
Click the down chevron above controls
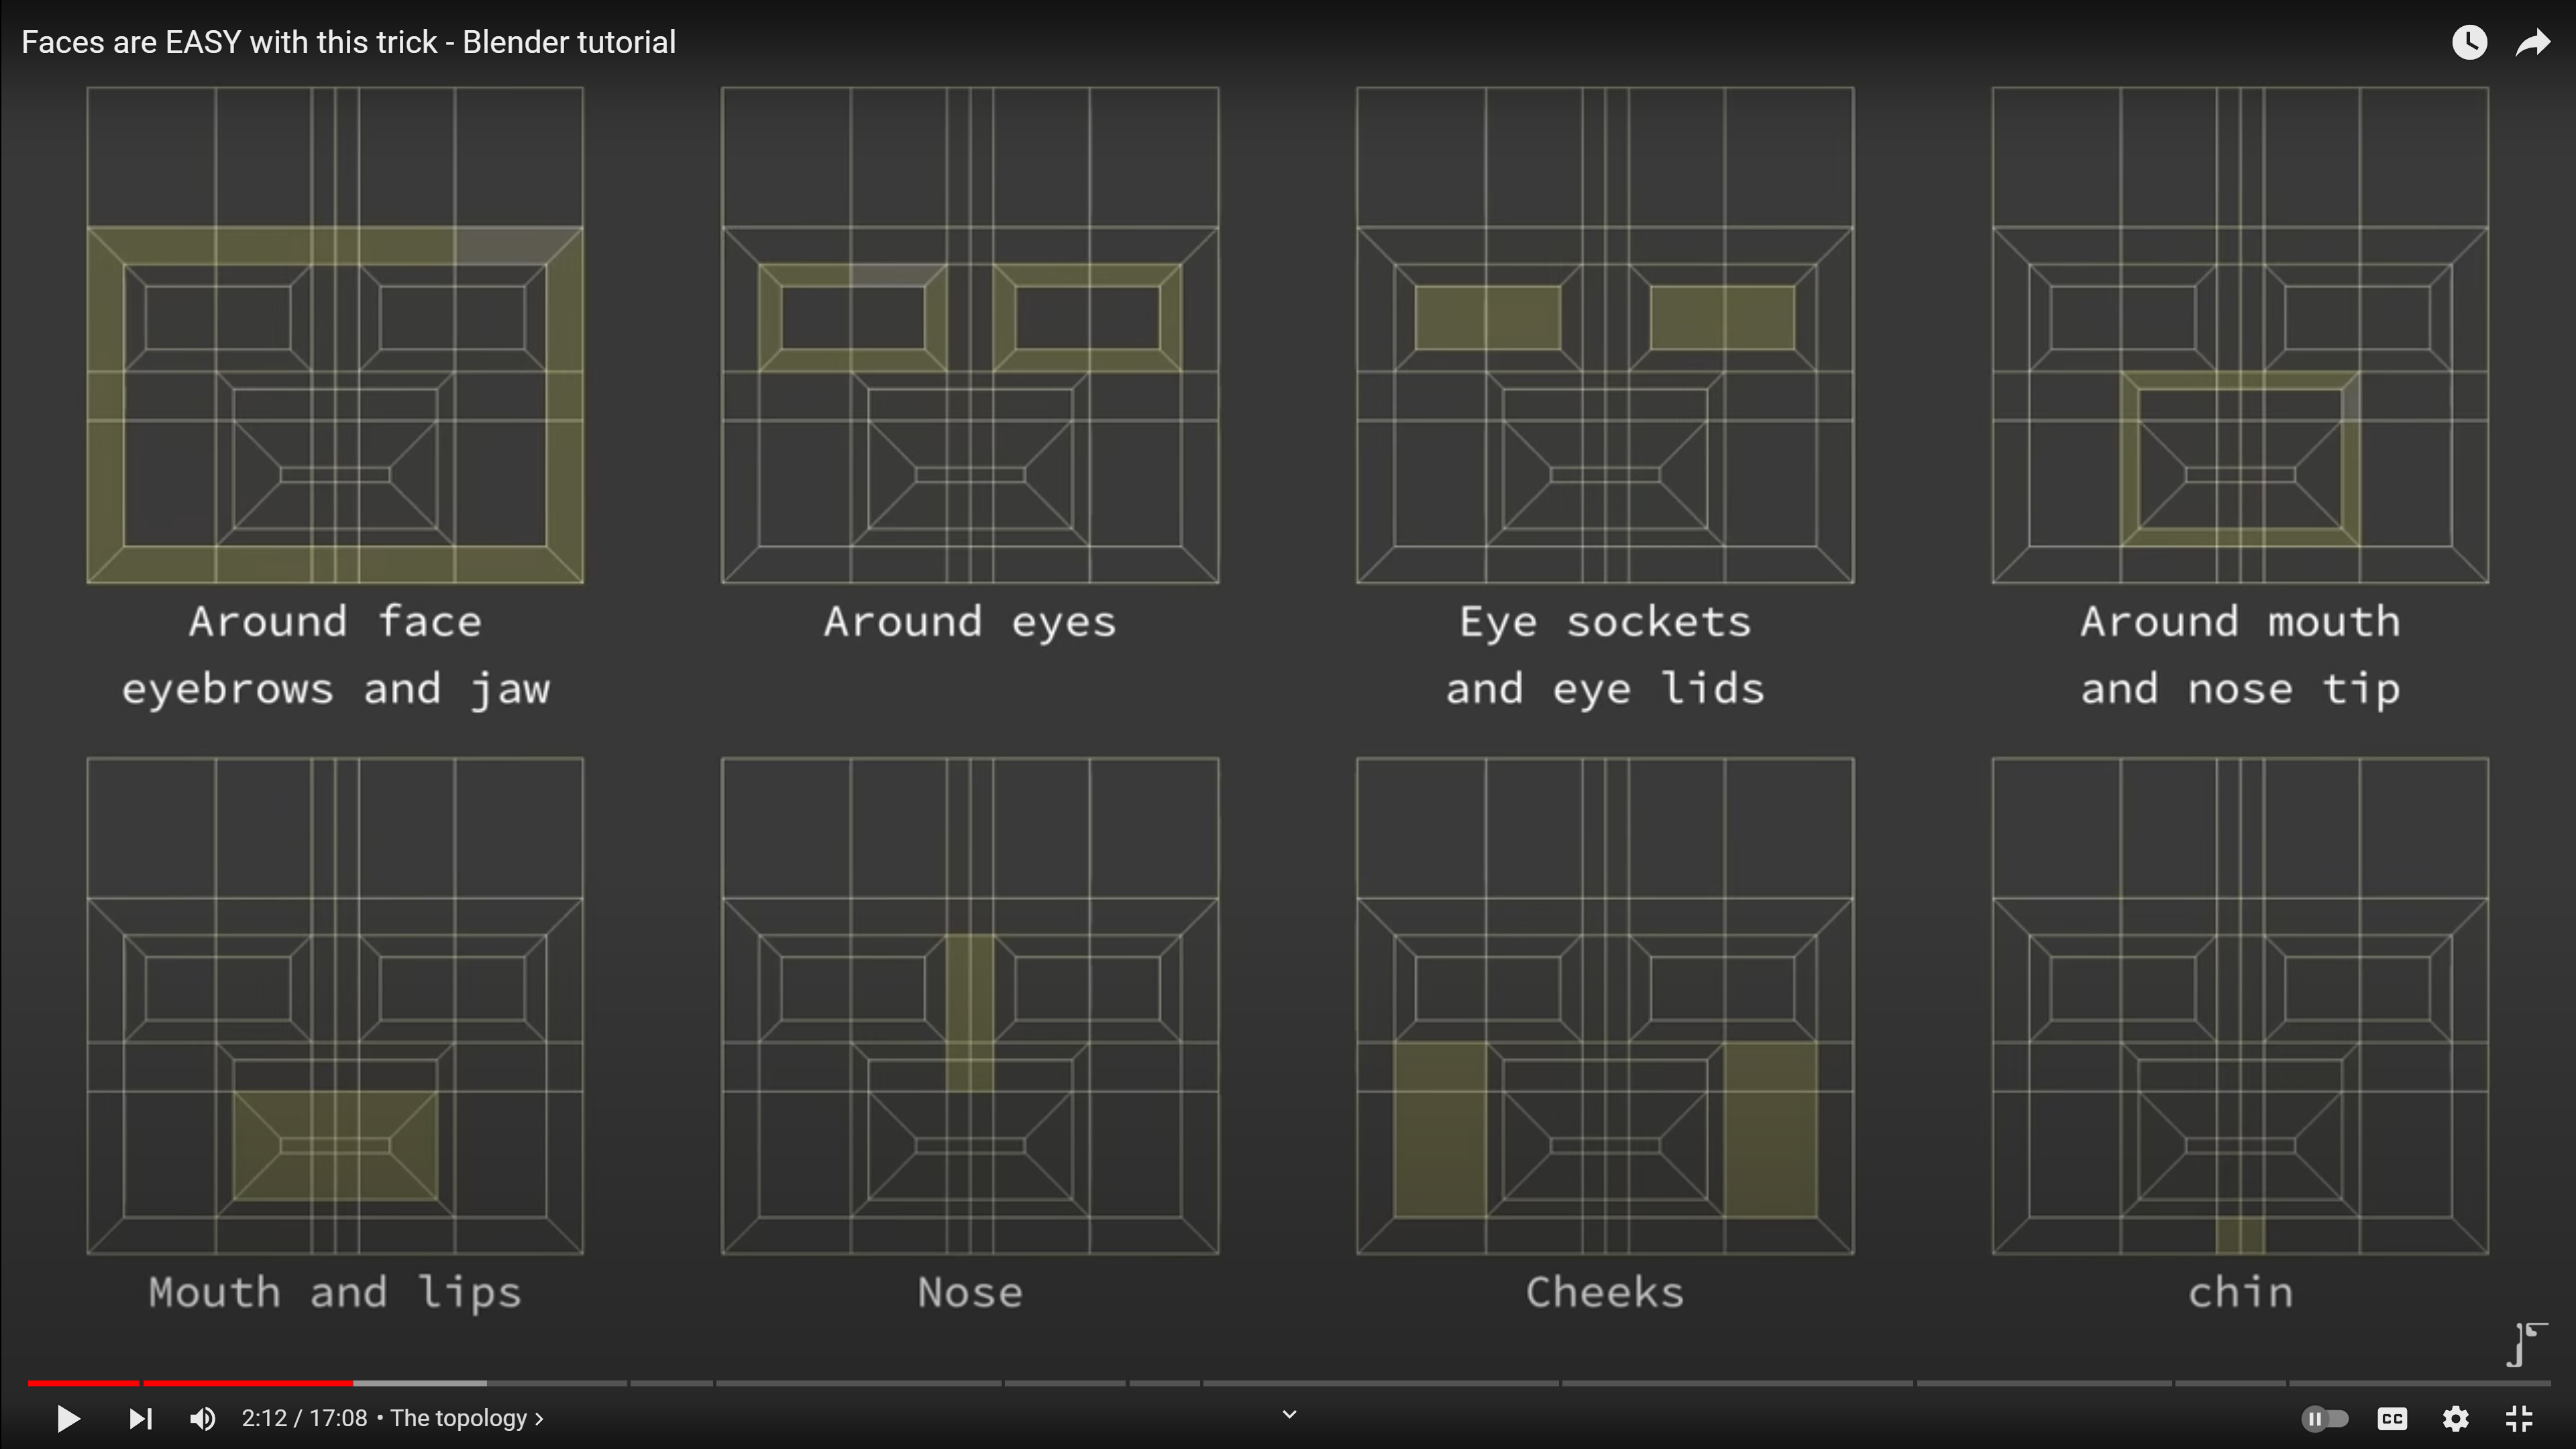click(1289, 1413)
